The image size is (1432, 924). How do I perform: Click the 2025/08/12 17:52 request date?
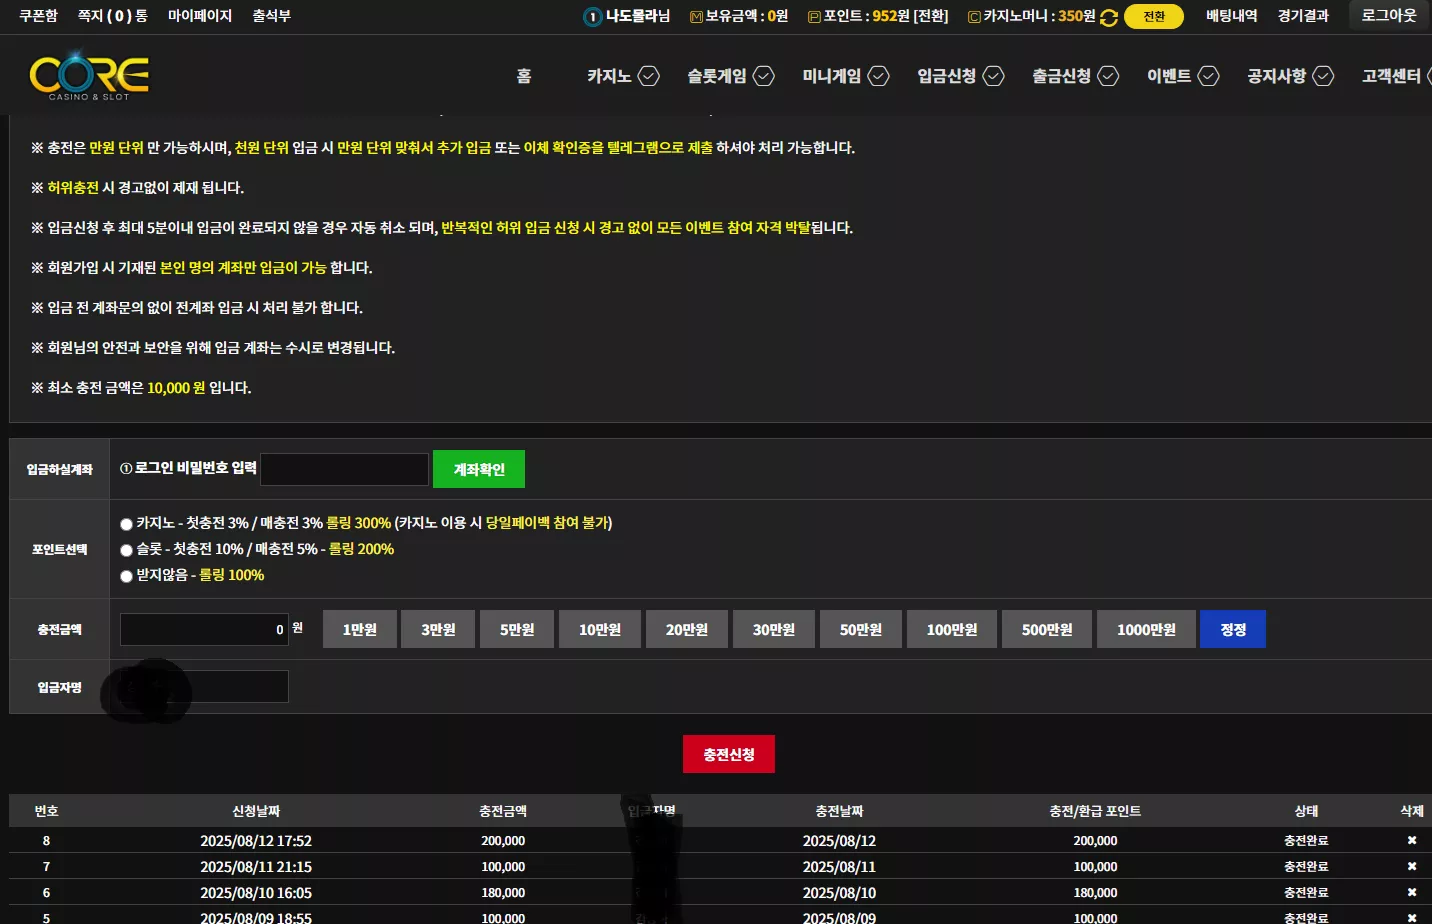(x=256, y=841)
